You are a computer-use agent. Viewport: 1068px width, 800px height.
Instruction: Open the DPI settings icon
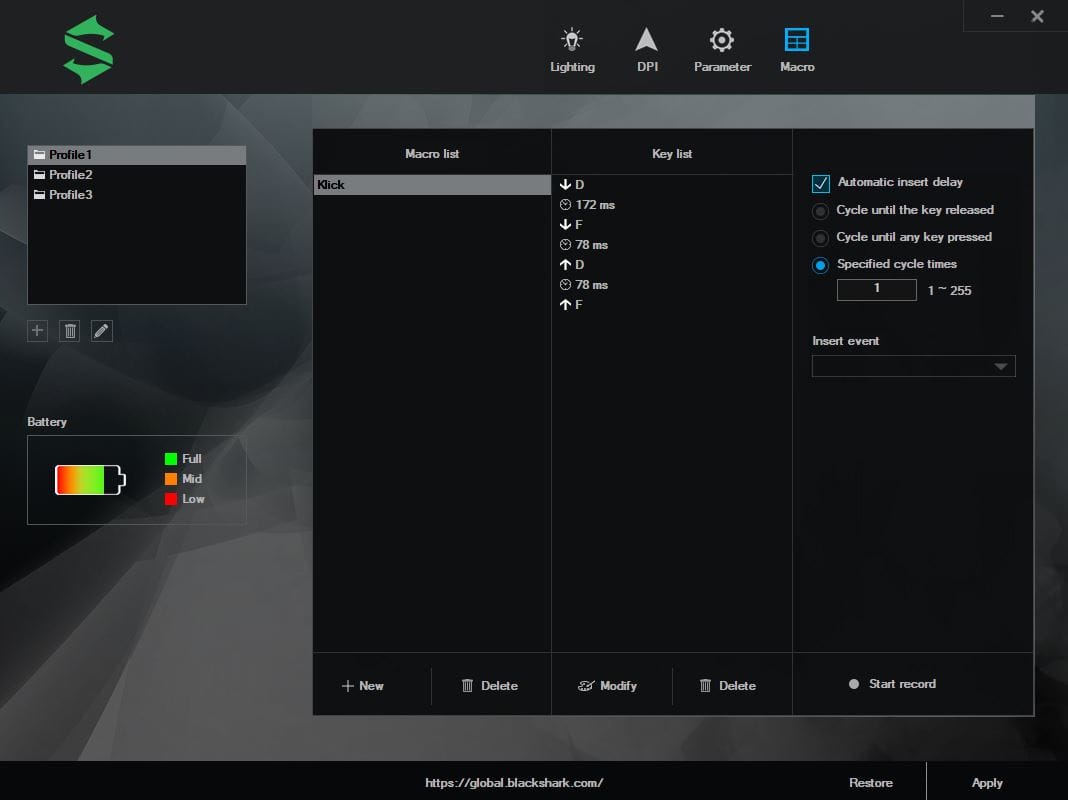[x=647, y=41]
